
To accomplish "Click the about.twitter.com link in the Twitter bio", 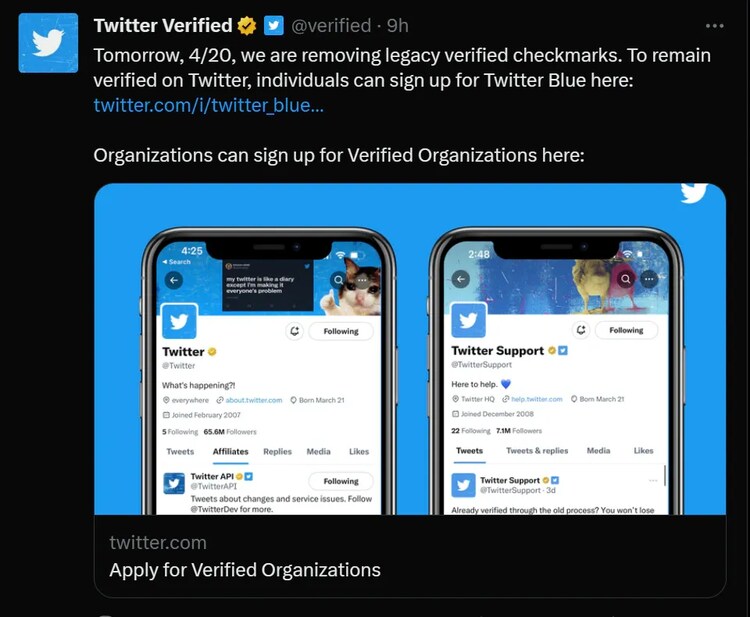I will coord(254,400).
